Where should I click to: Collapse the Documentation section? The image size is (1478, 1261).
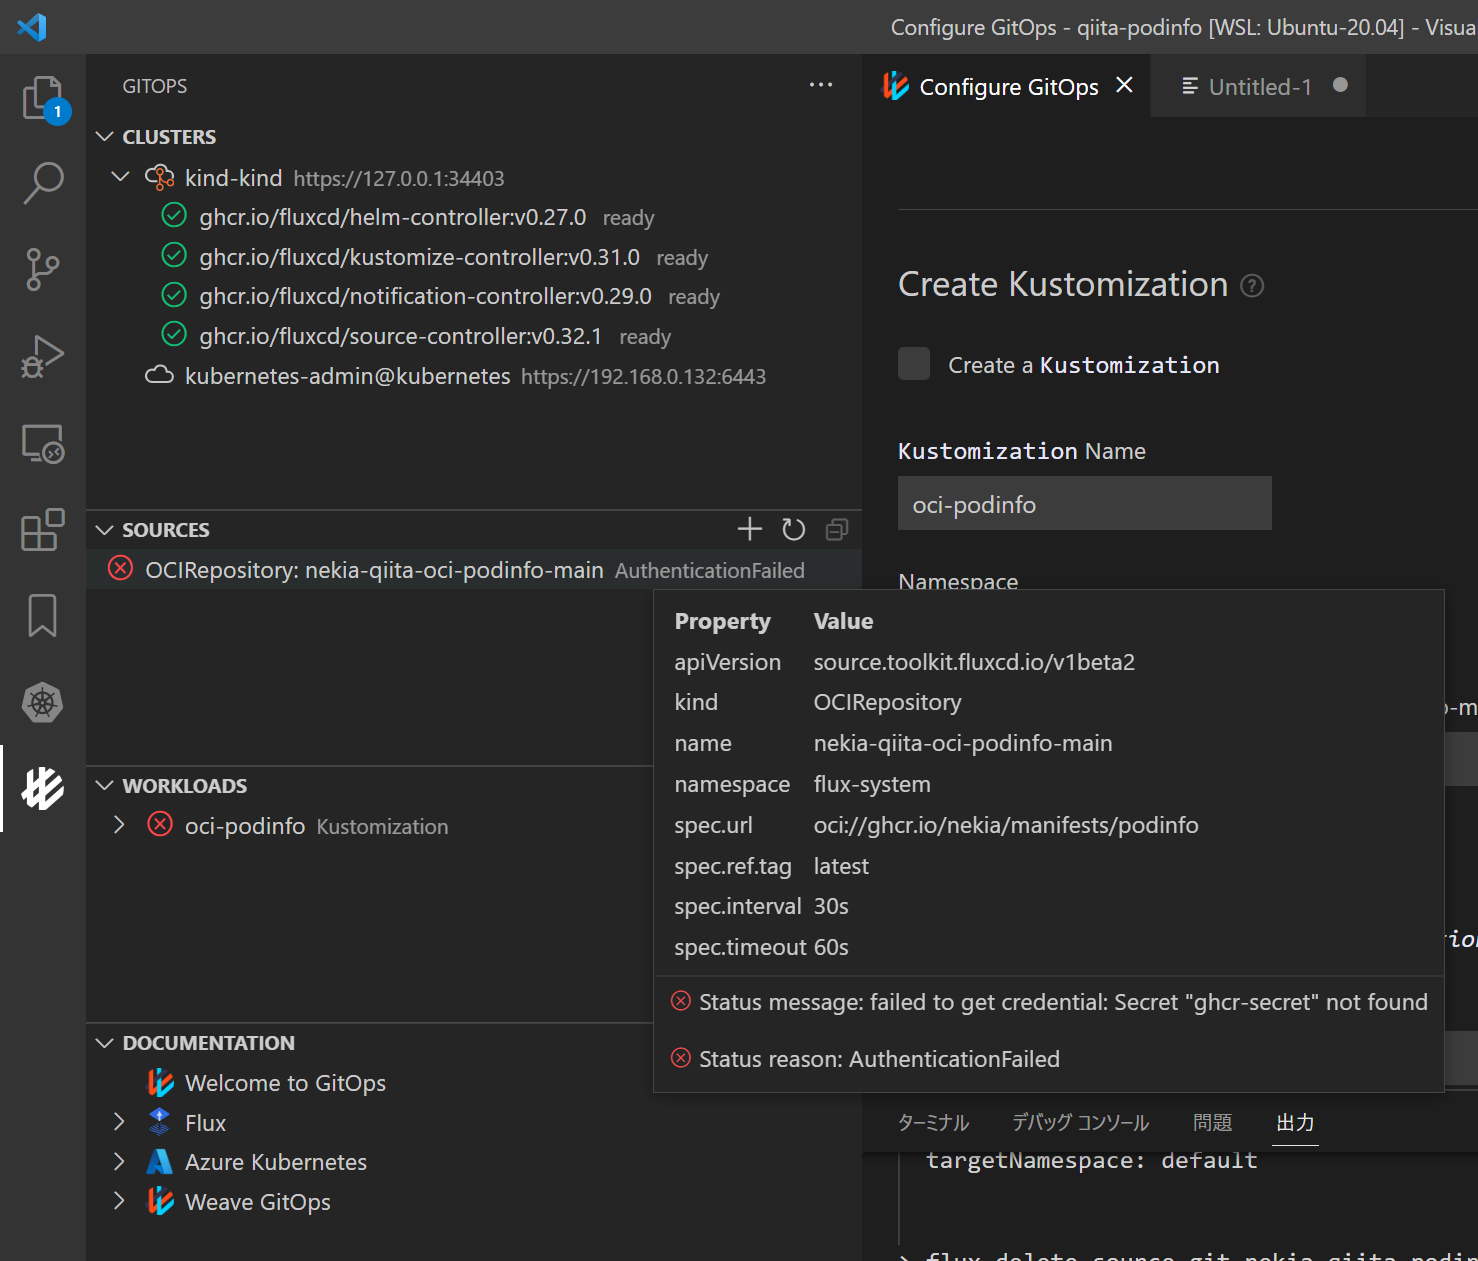pos(105,1043)
